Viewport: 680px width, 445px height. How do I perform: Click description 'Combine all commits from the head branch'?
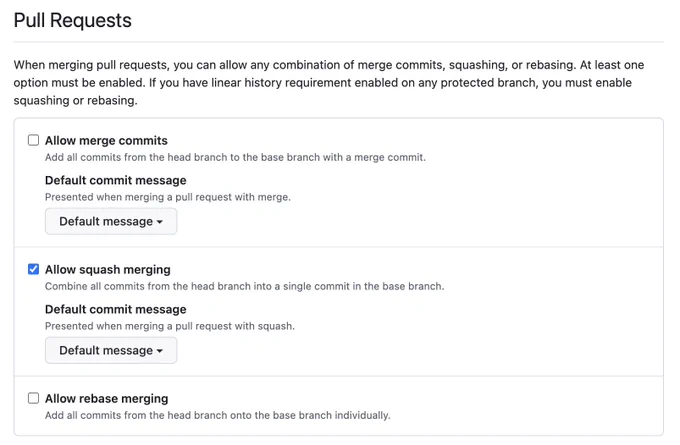tap(245, 286)
